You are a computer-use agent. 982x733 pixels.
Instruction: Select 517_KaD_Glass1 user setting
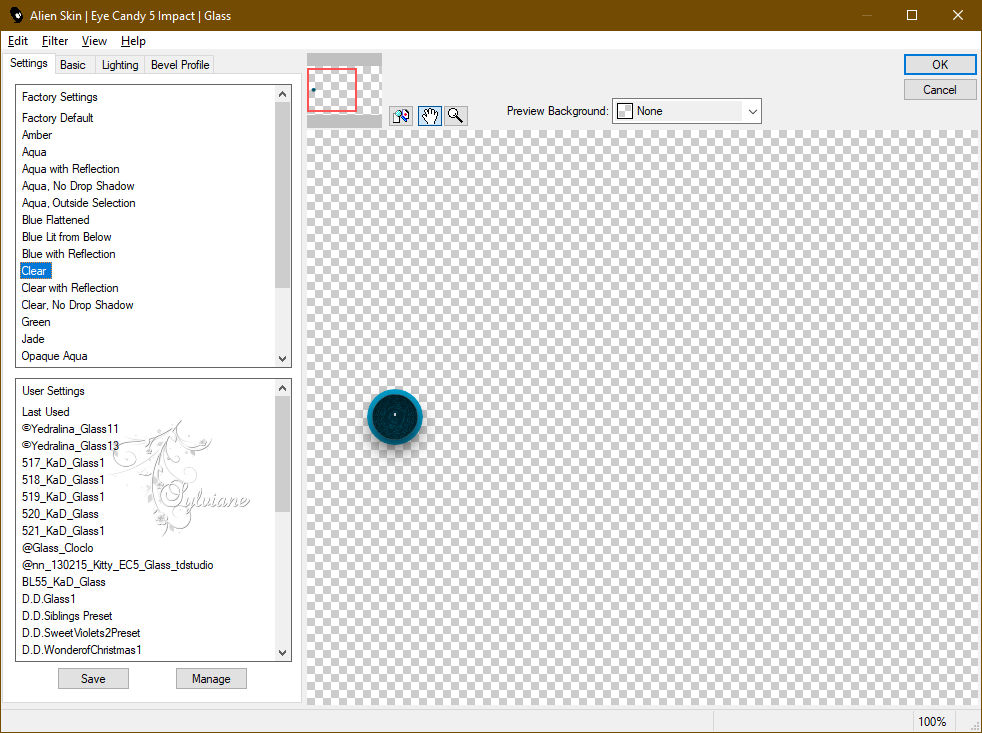point(63,462)
